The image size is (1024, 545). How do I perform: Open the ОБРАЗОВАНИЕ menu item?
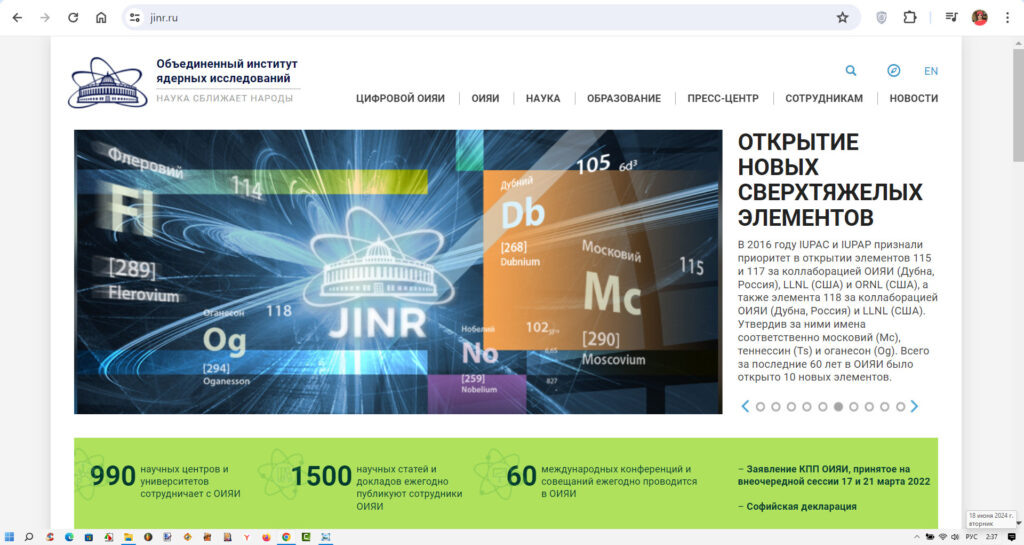coord(624,99)
